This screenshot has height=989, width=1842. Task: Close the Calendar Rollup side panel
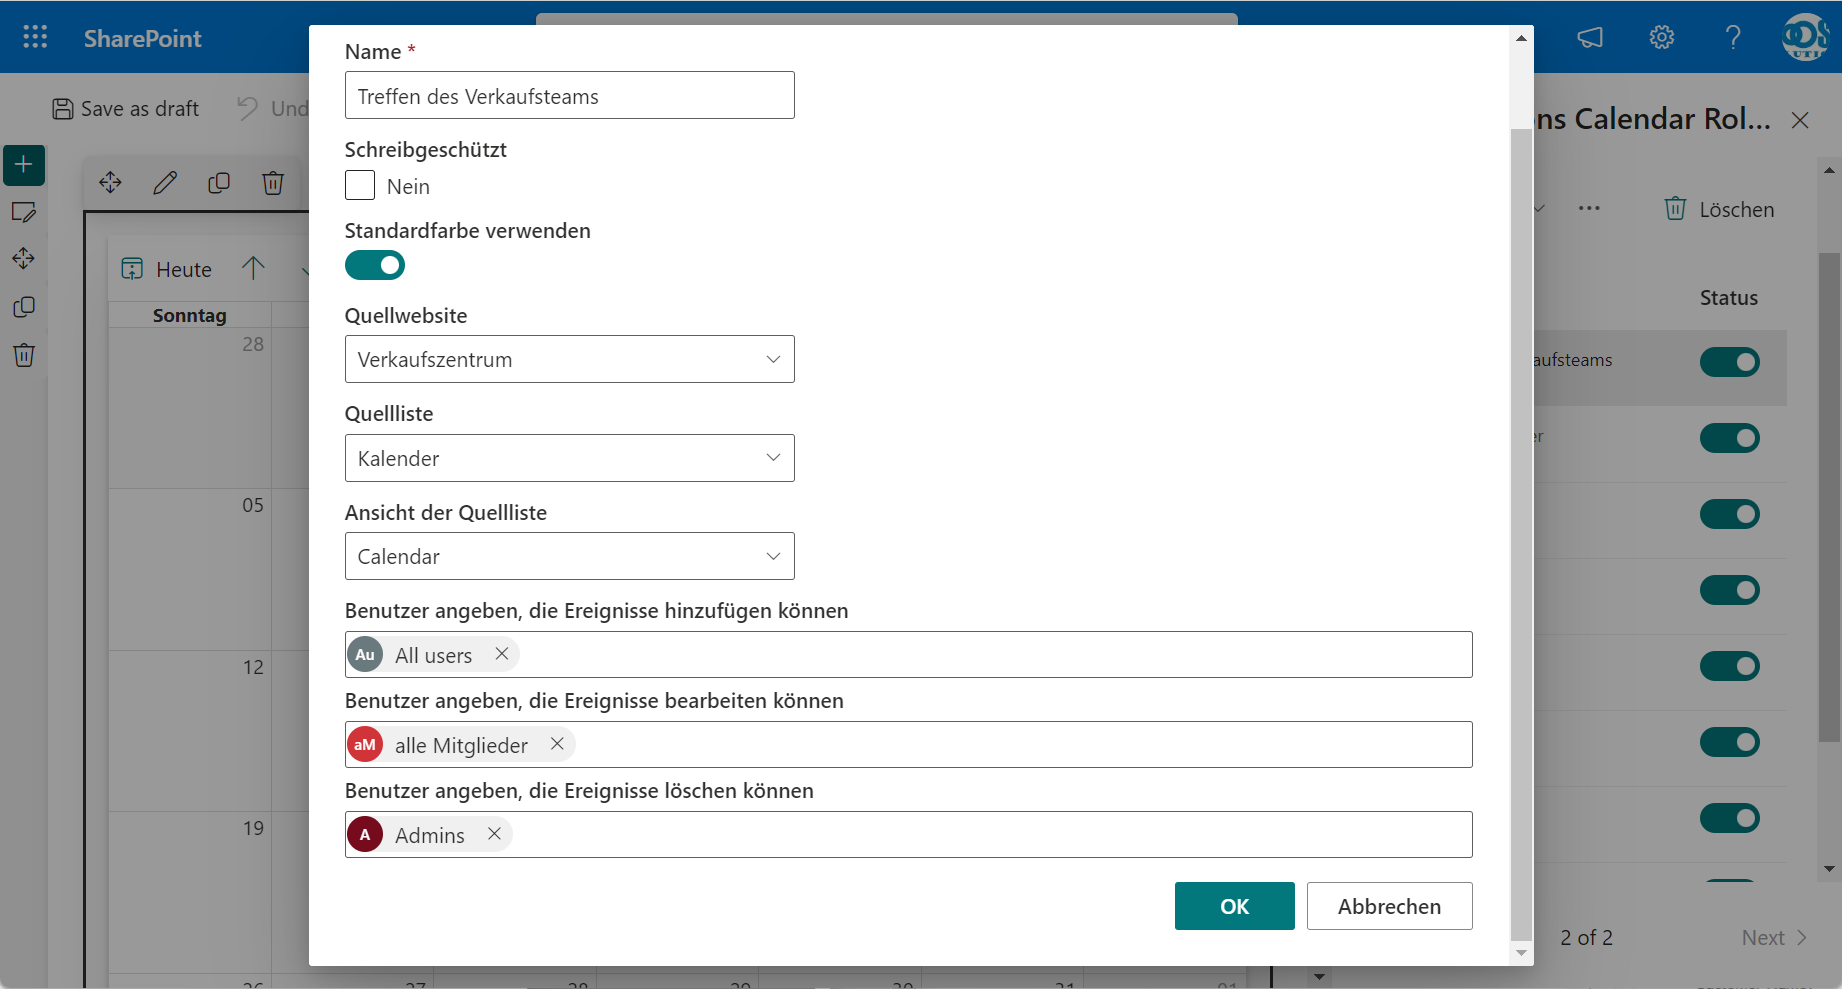(x=1800, y=120)
